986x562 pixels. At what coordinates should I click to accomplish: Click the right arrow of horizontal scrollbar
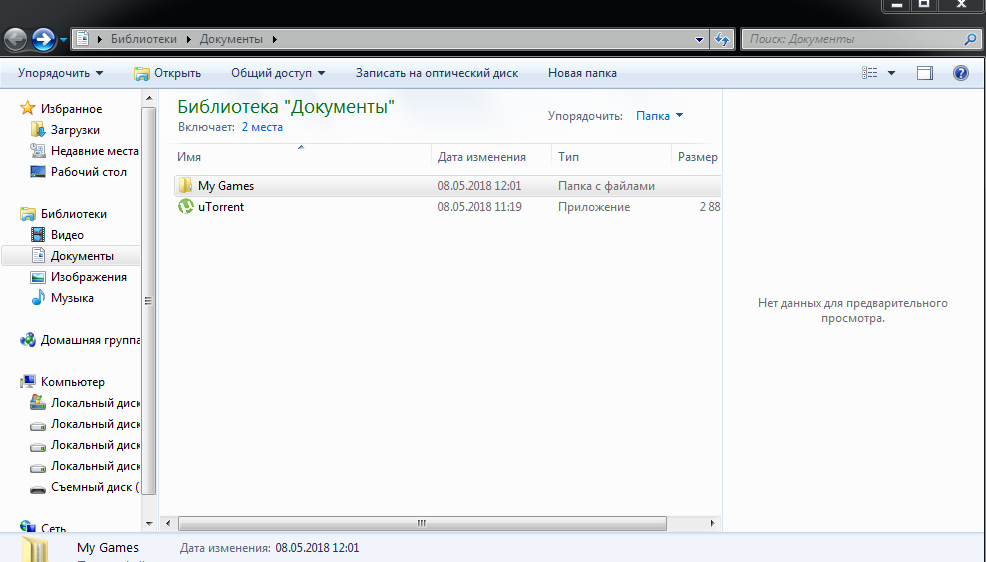pyautogui.click(x=712, y=523)
